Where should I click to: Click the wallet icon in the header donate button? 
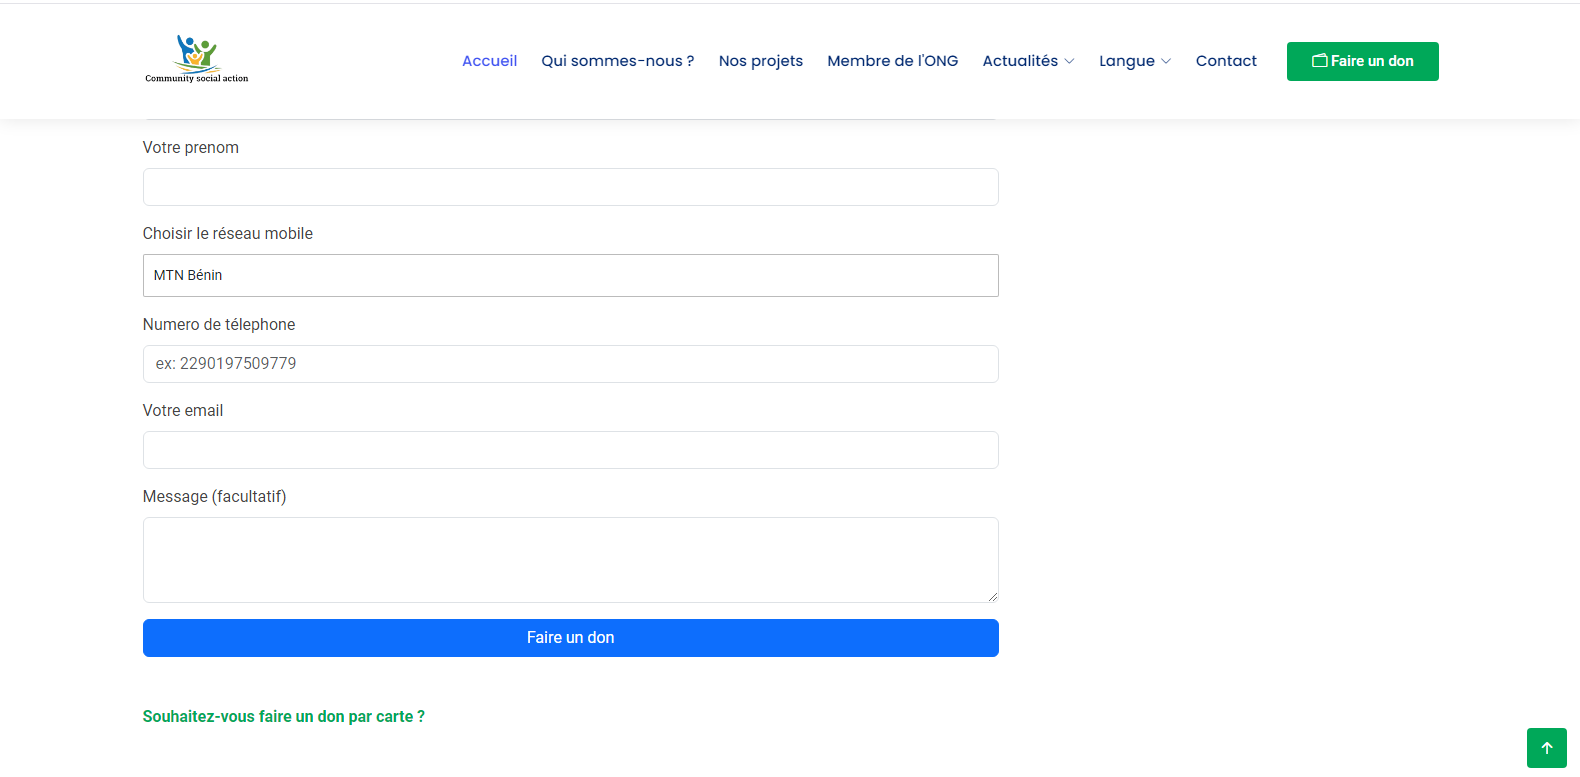1319,61
